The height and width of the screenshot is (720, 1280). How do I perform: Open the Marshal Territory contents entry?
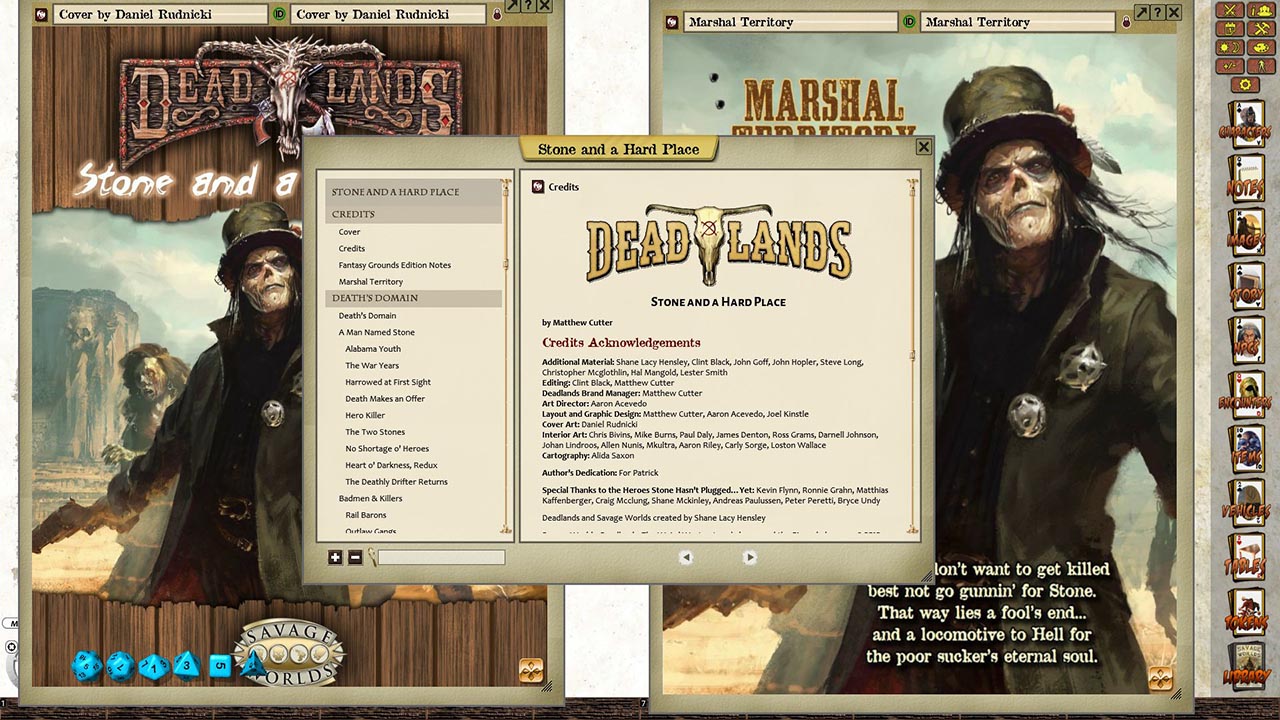coord(371,282)
